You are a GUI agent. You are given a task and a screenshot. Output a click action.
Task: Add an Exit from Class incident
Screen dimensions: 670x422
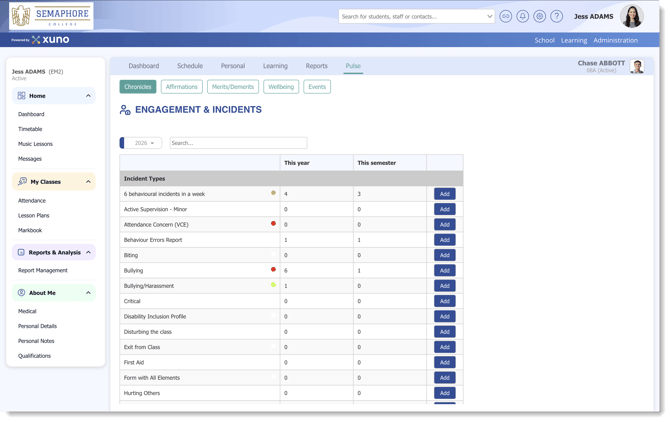445,347
